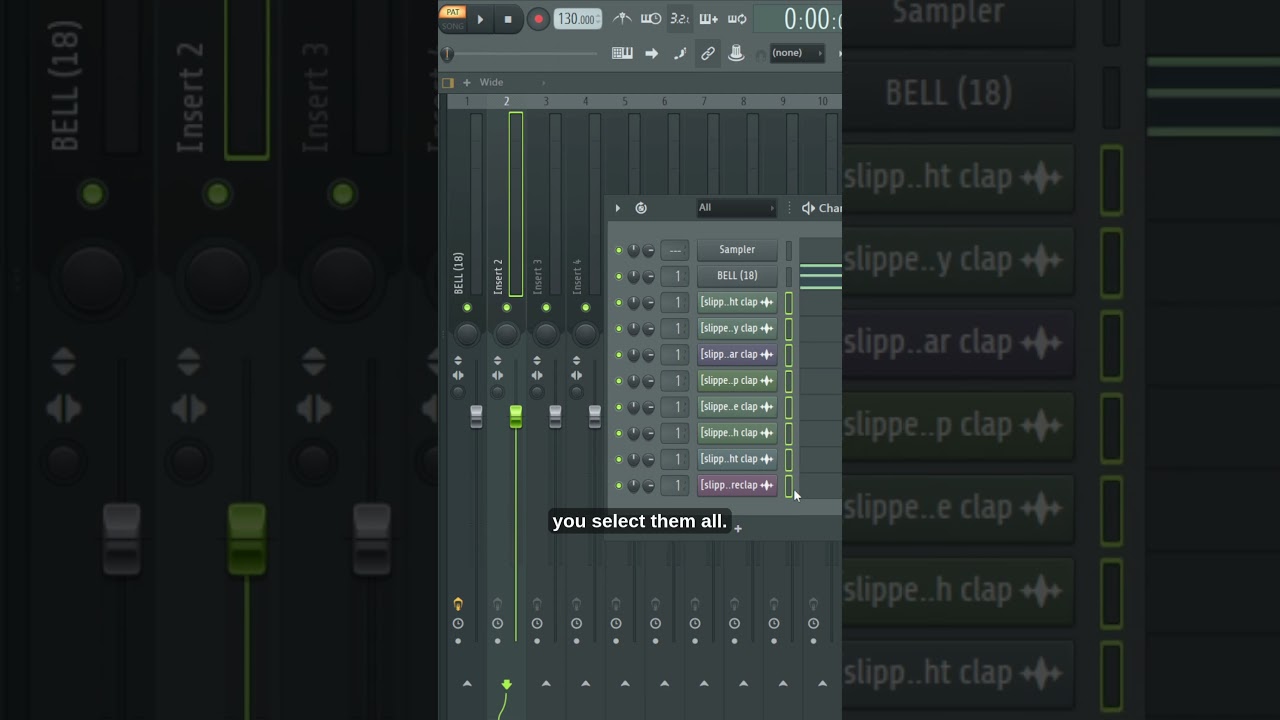The width and height of the screenshot is (1280, 720).
Task: Add a channel with the plus button
Action: (738, 528)
